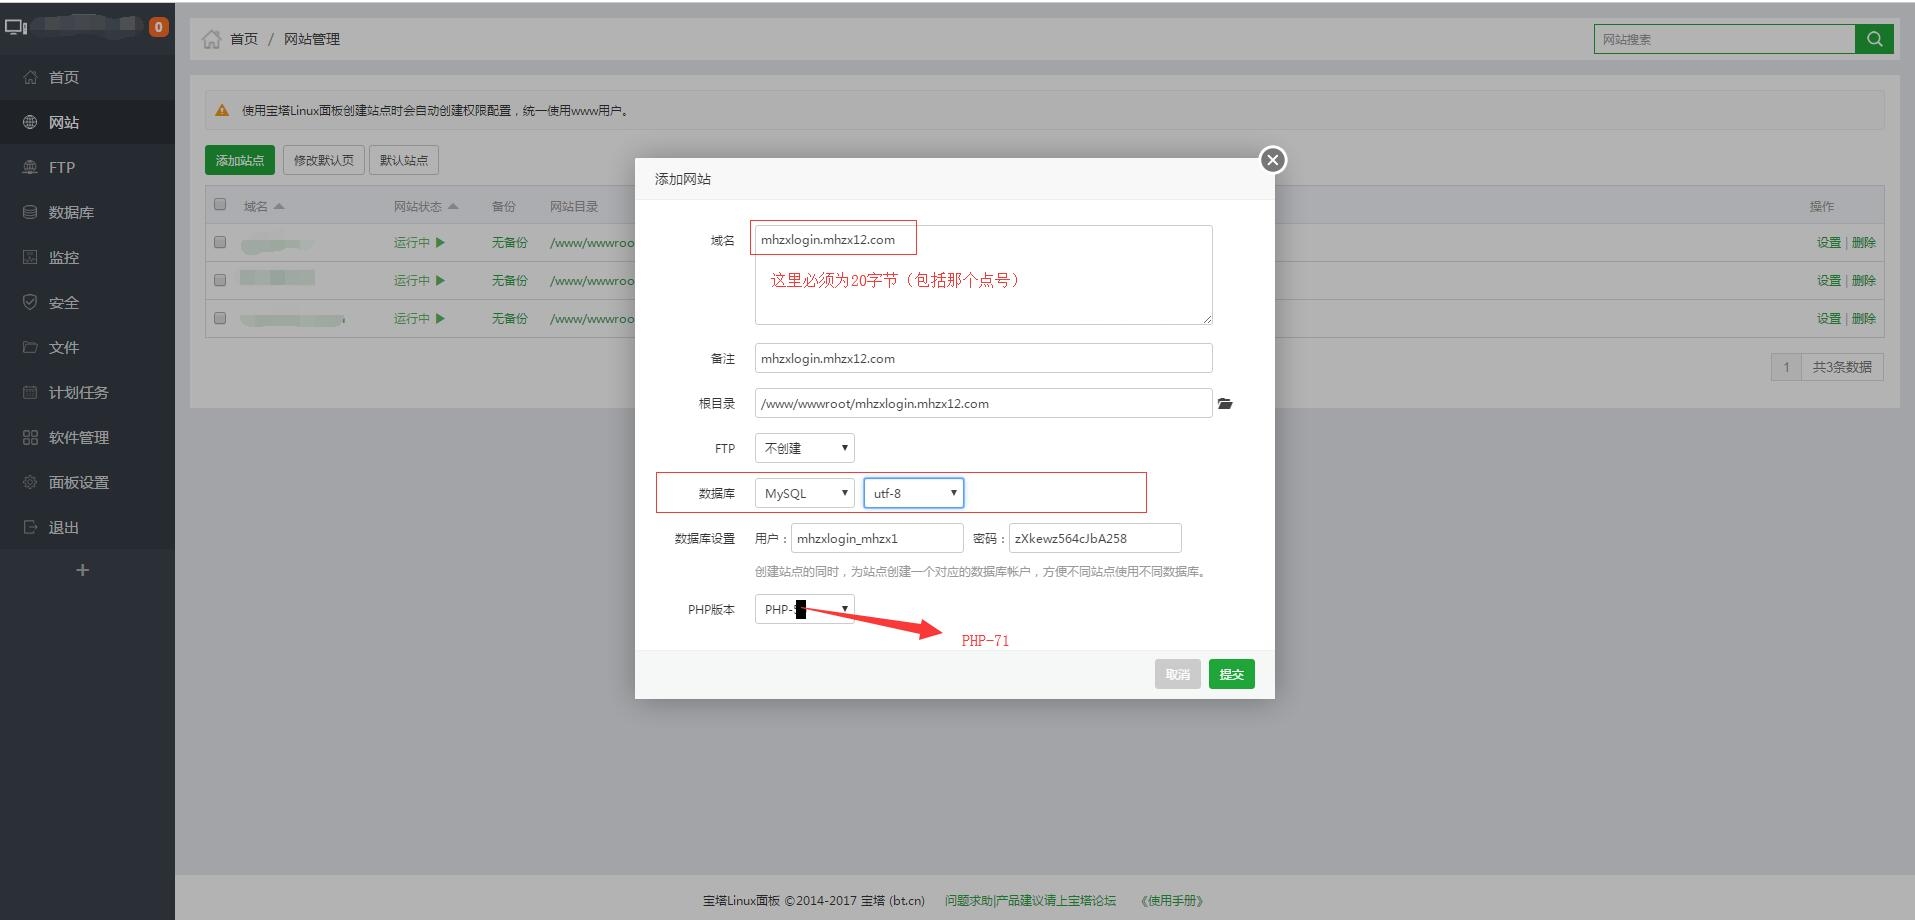Click 运行中 status in second row

[x=419, y=280]
